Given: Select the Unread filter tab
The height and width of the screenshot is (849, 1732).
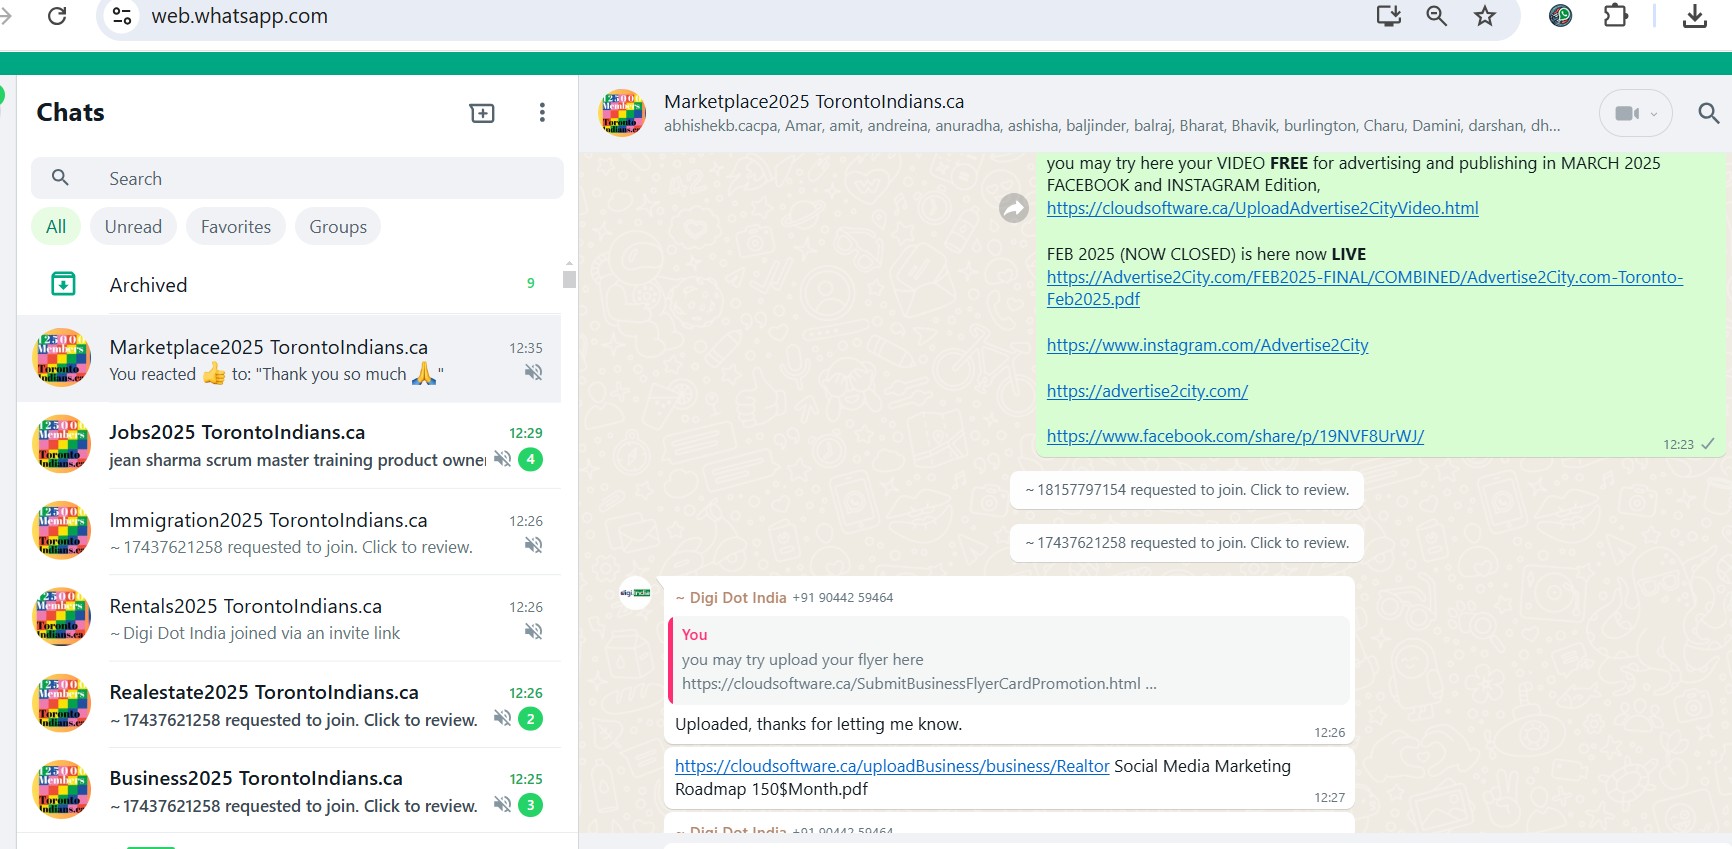Looking at the screenshot, I should [133, 227].
